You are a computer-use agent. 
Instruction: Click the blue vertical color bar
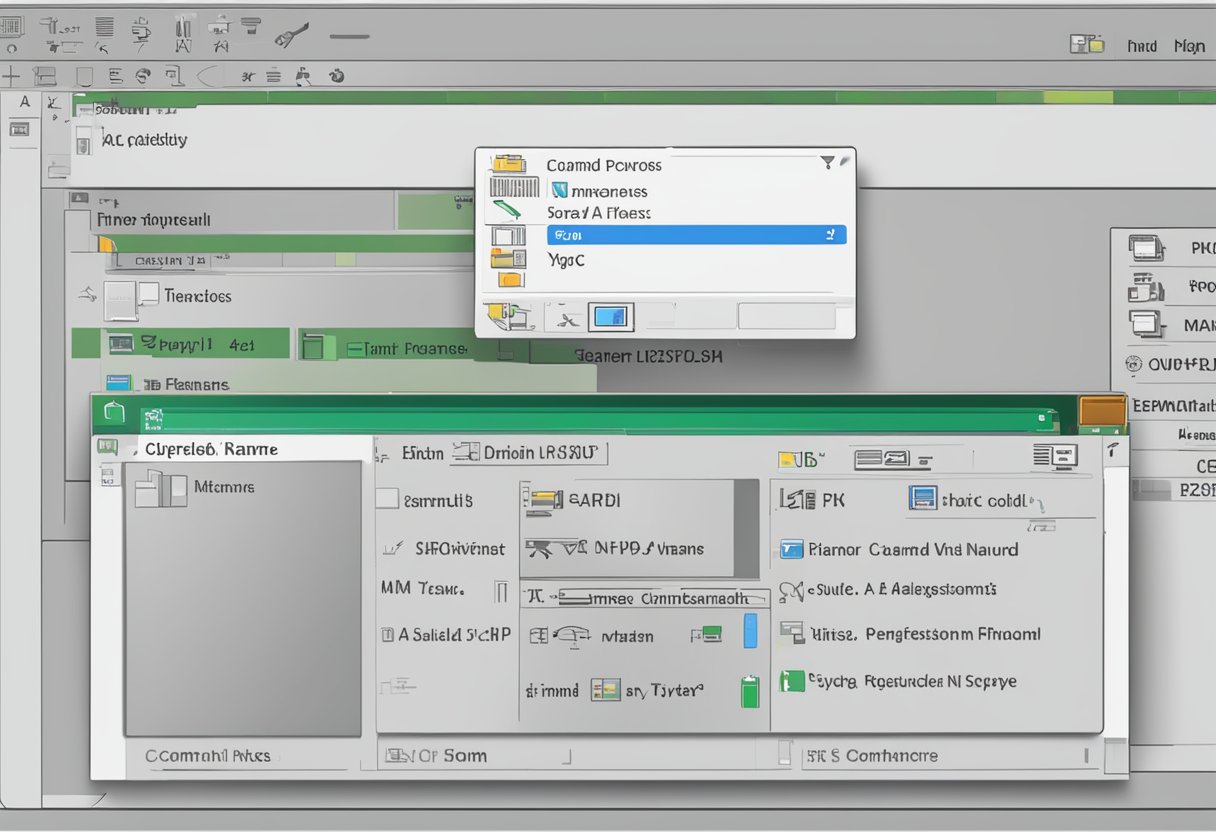click(x=750, y=631)
